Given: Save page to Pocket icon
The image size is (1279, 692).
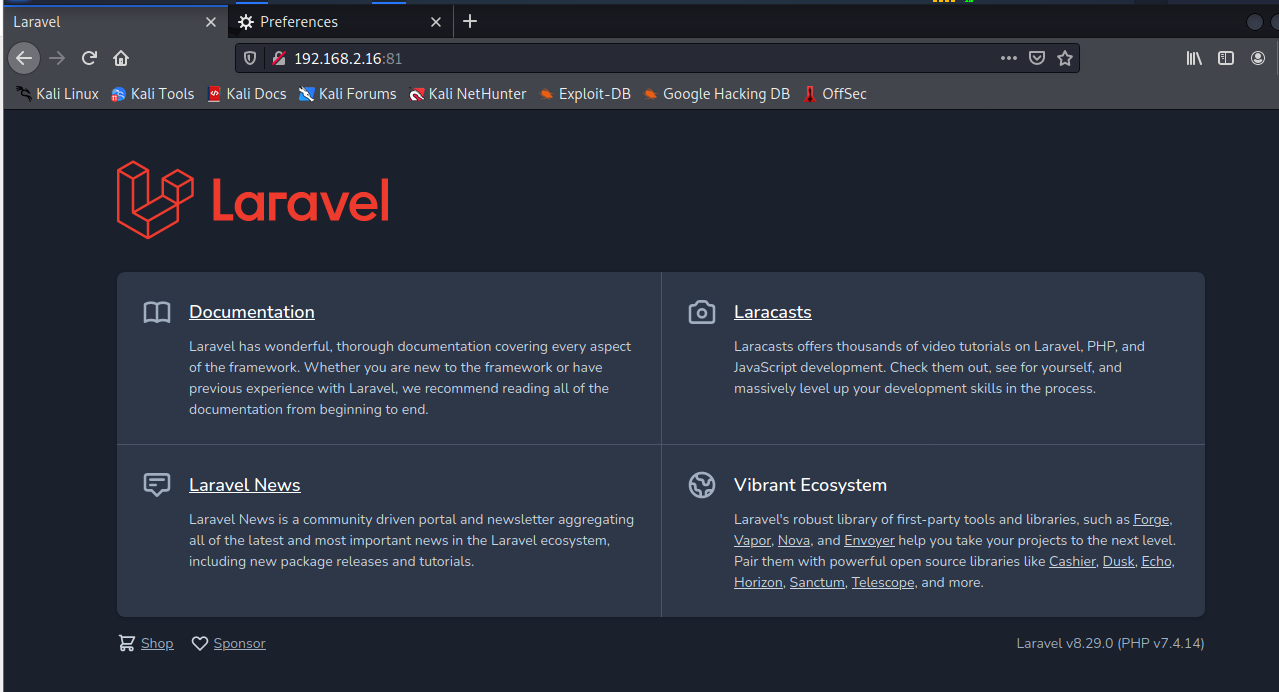Looking at the screenshot, I should click(x=1037, y=58).
